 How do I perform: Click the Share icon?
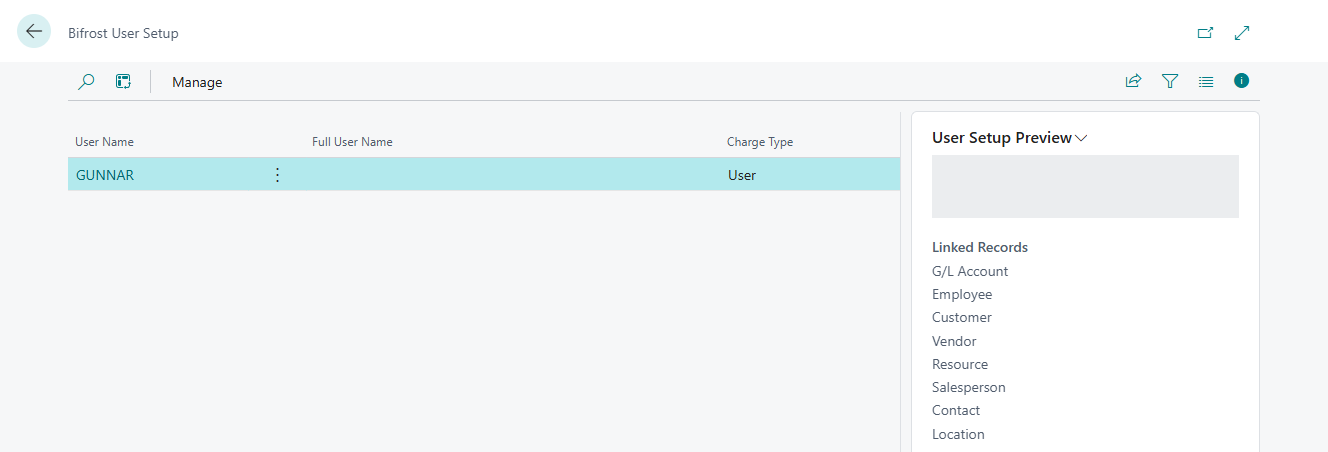tap(1133, 81)
